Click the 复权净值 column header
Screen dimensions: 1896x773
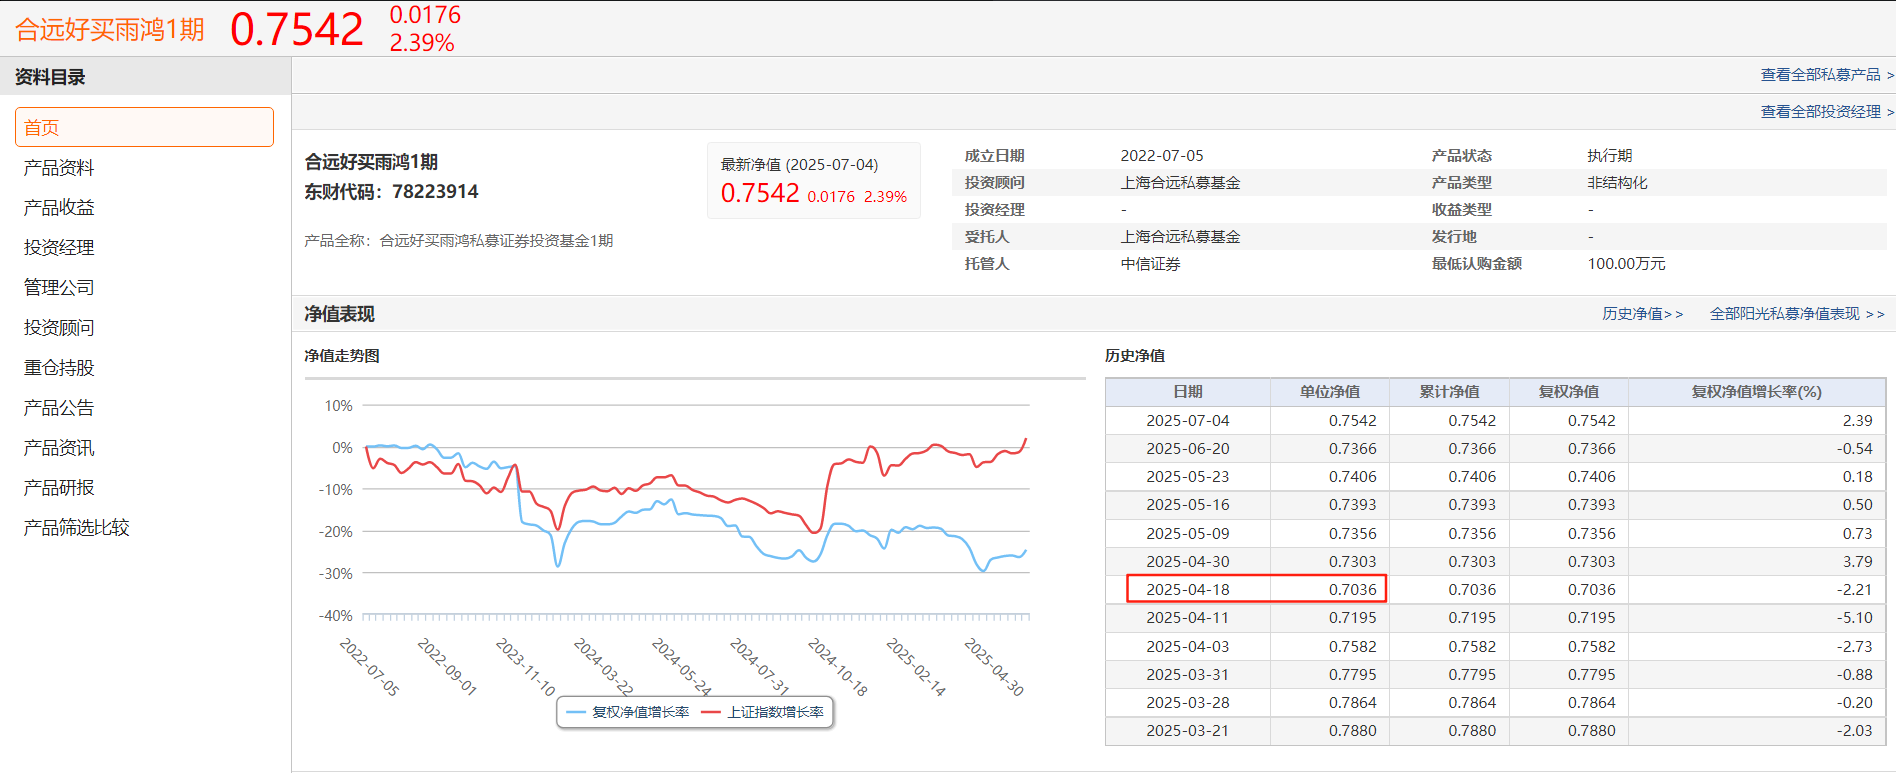1569,392
